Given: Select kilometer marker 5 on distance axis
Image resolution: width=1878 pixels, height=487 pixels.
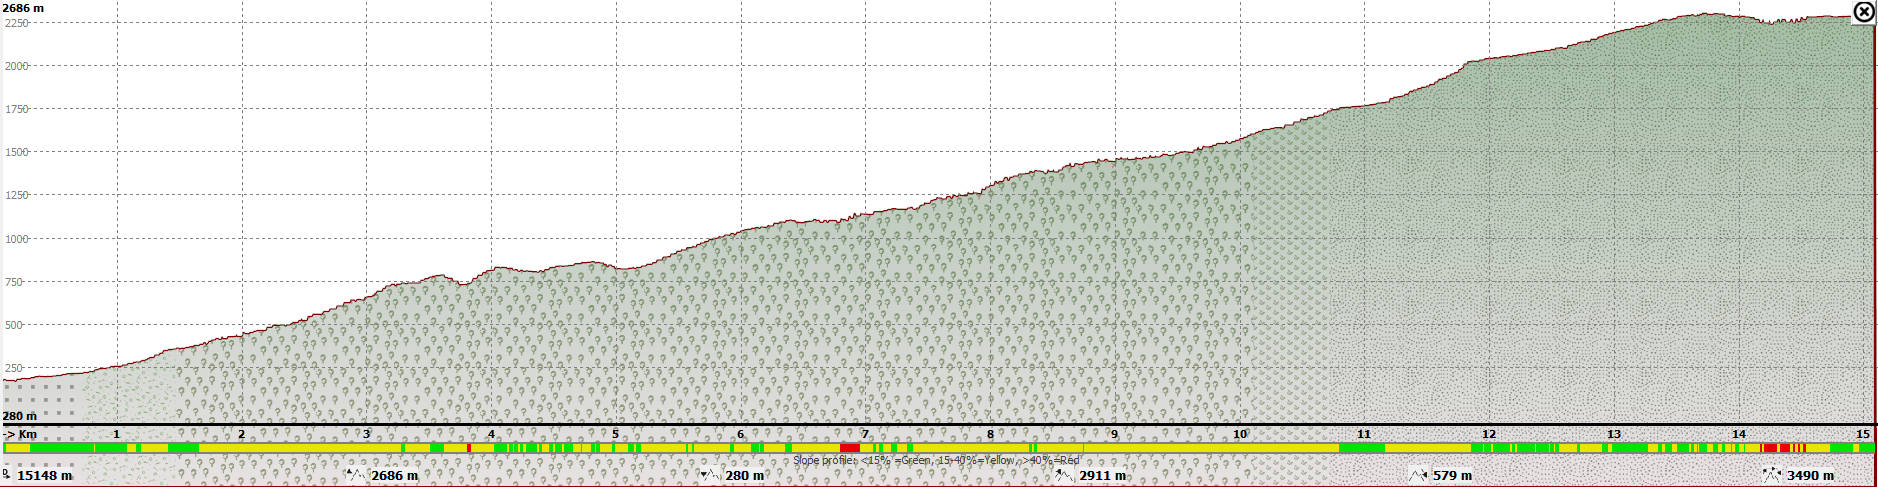Looking at the screenshot, I should pyautogui.click(x=616, y=434).
